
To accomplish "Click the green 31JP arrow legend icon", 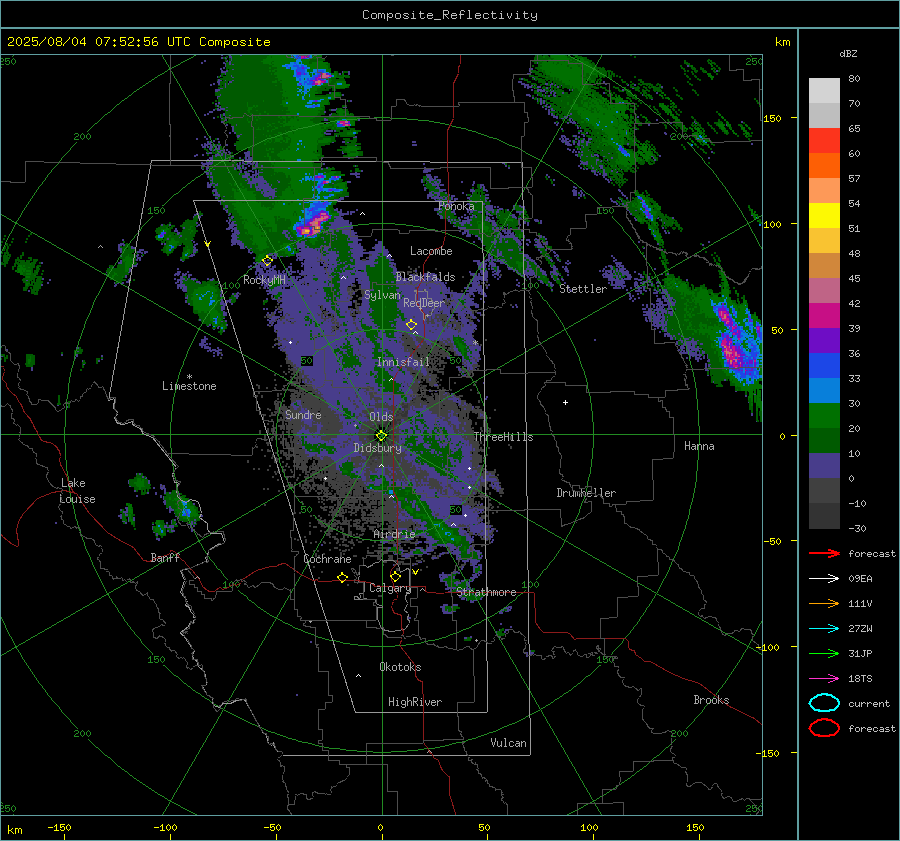I will click(824, 653).
